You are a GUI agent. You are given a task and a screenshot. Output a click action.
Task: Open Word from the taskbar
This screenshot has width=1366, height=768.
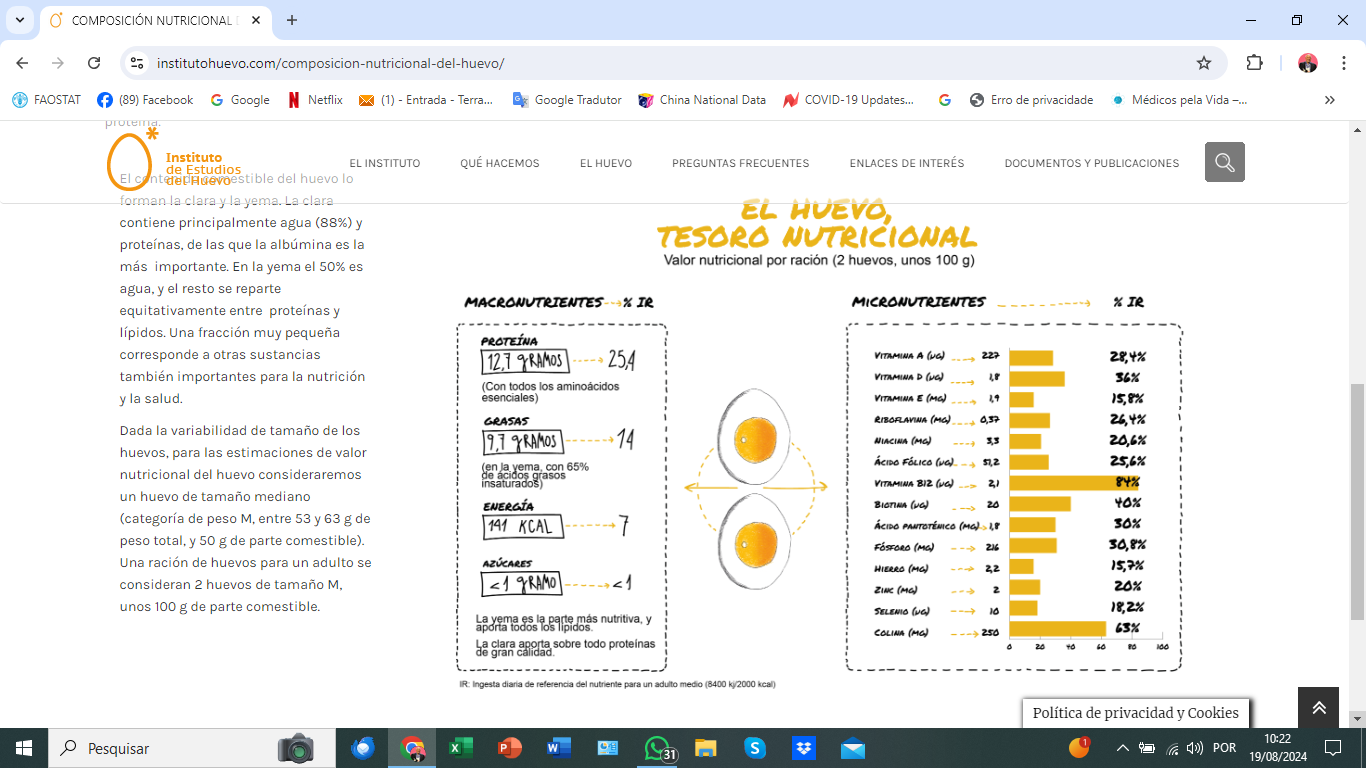point(559,748)
